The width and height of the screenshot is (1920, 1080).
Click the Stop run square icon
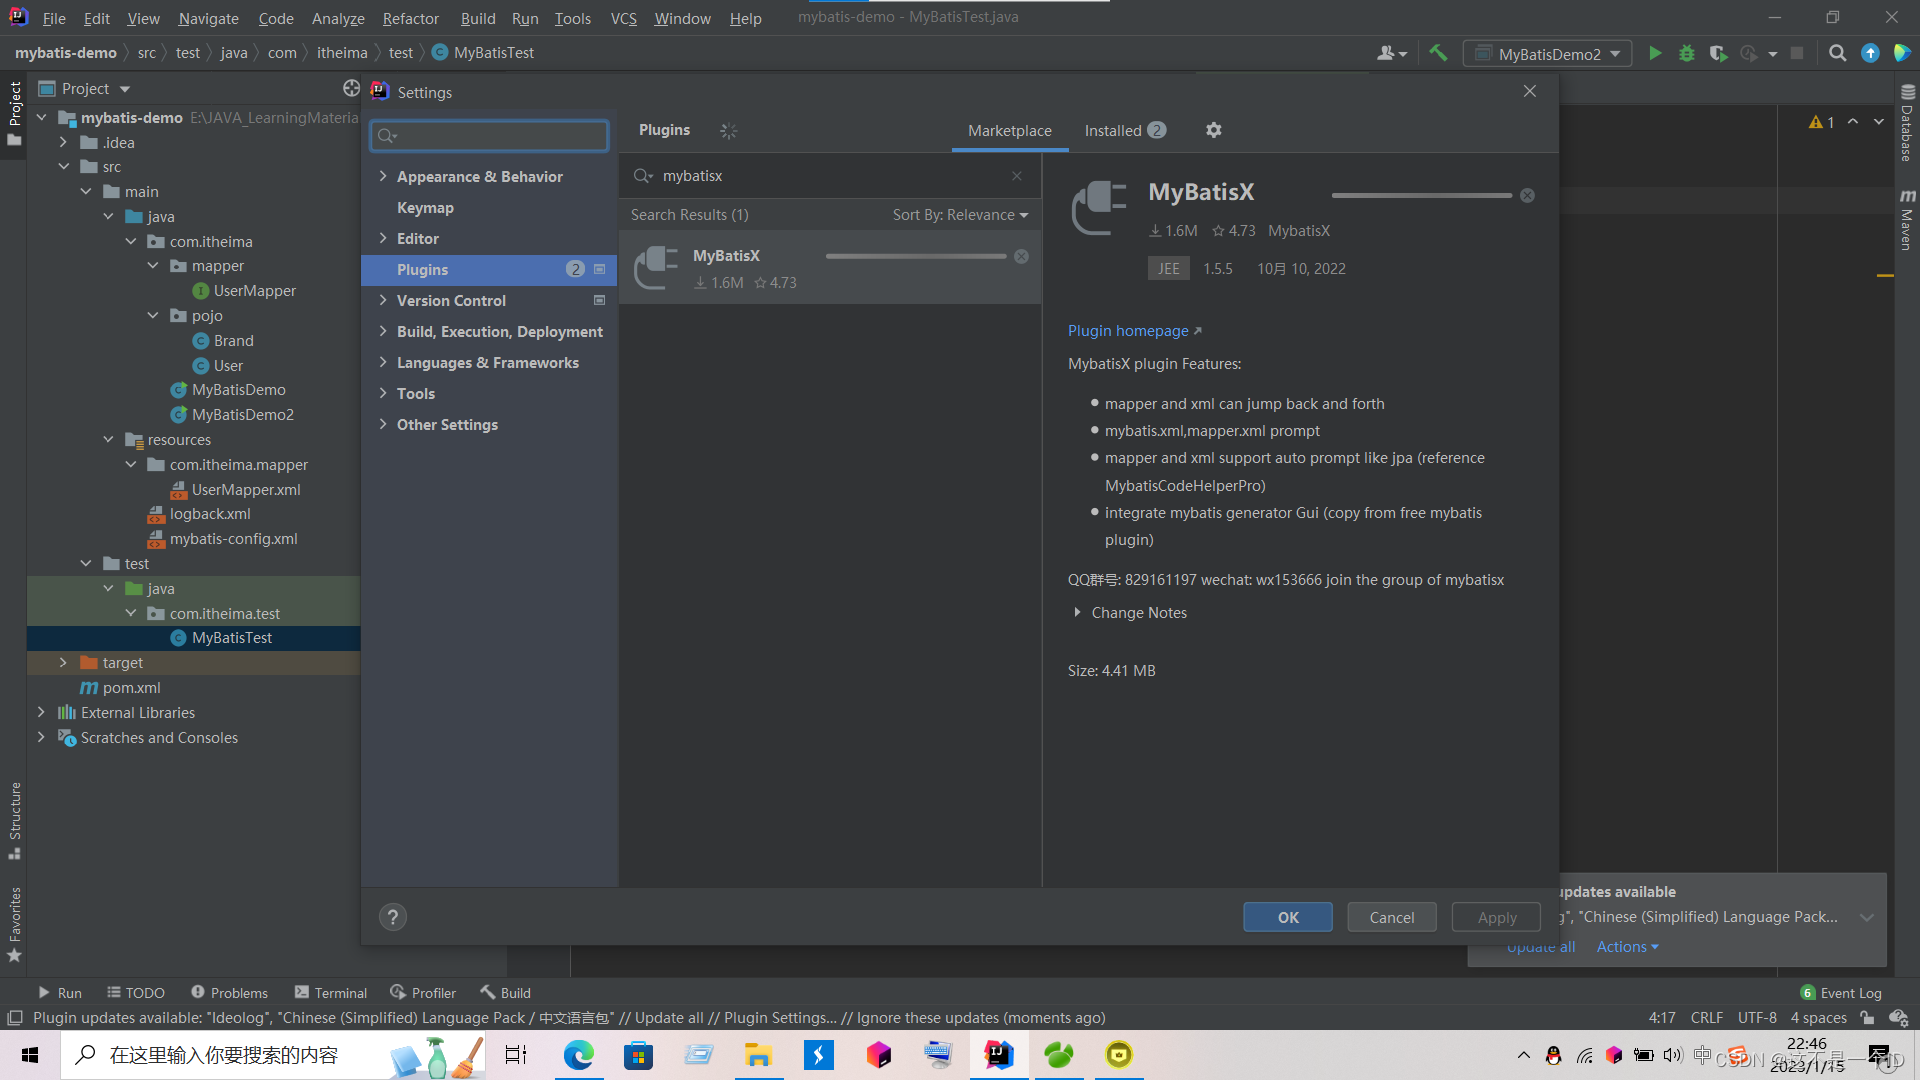[x=1797, y=53]
